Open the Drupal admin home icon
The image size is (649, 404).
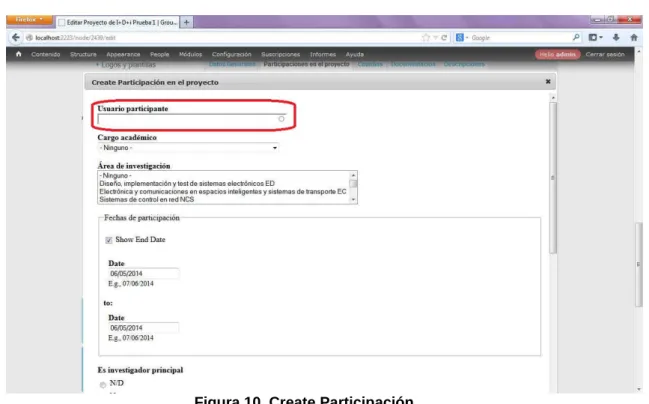point(18,54)
